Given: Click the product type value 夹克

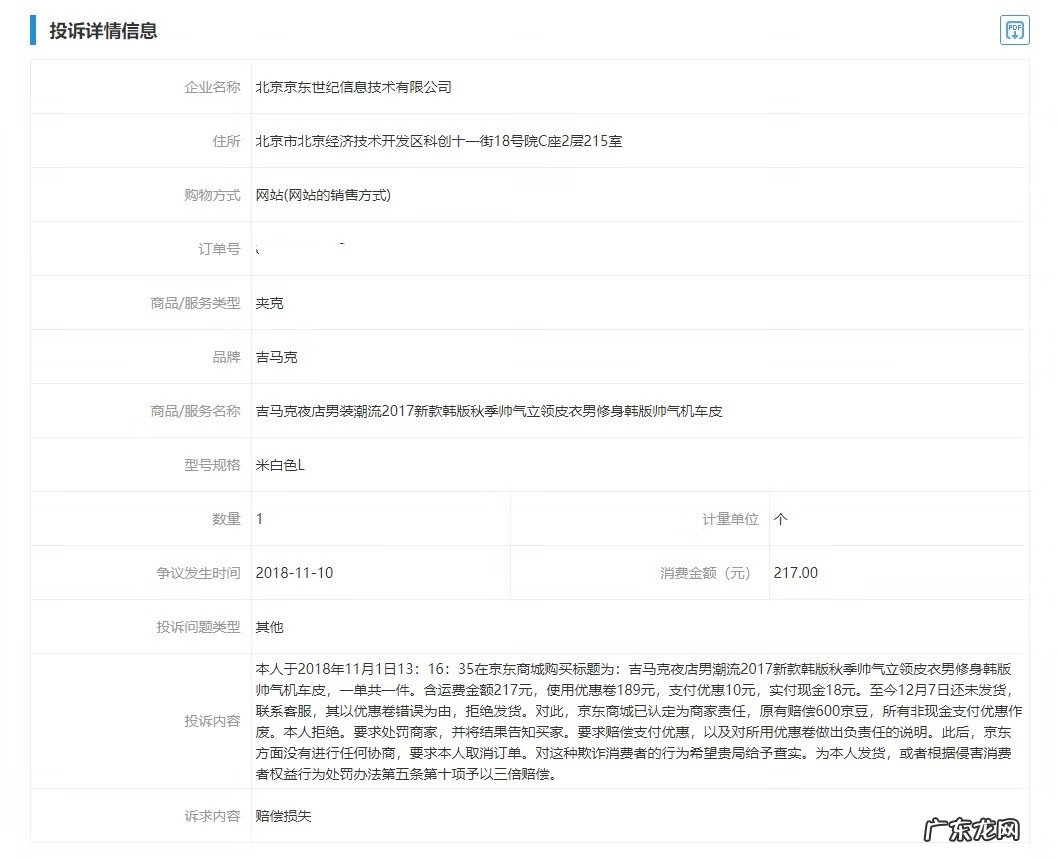Looking at the screenshot, I should pyautogui.click(x=269, y=303).
